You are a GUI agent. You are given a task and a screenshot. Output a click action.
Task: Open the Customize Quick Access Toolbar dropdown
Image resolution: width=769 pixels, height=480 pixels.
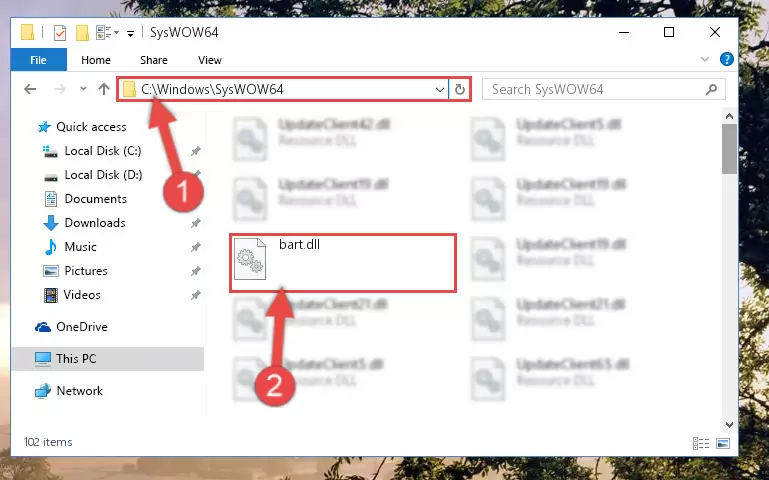[x=130, y=33]
